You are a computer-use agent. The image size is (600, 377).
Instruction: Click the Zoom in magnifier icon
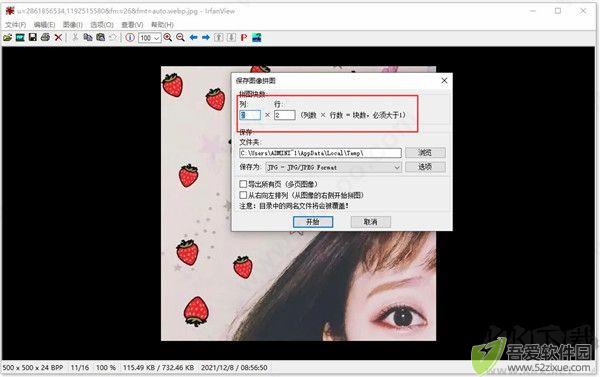coord(168,38)
